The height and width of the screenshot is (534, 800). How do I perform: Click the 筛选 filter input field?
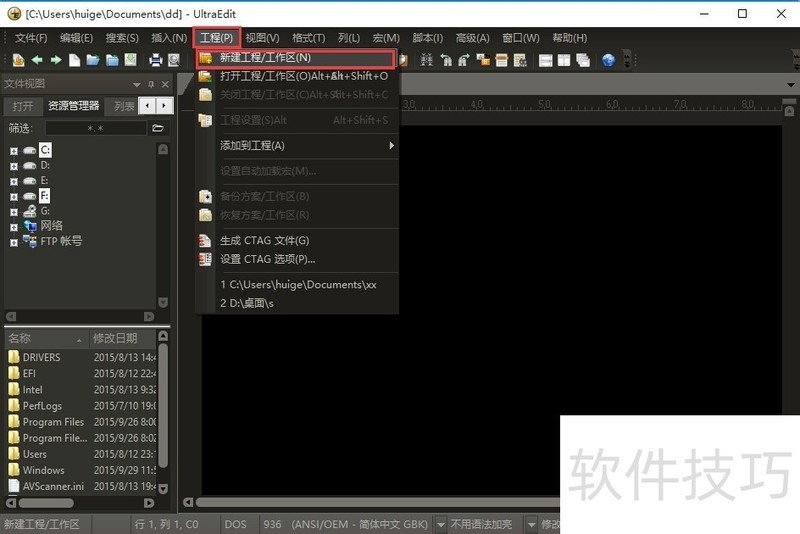tap(95, 128)
